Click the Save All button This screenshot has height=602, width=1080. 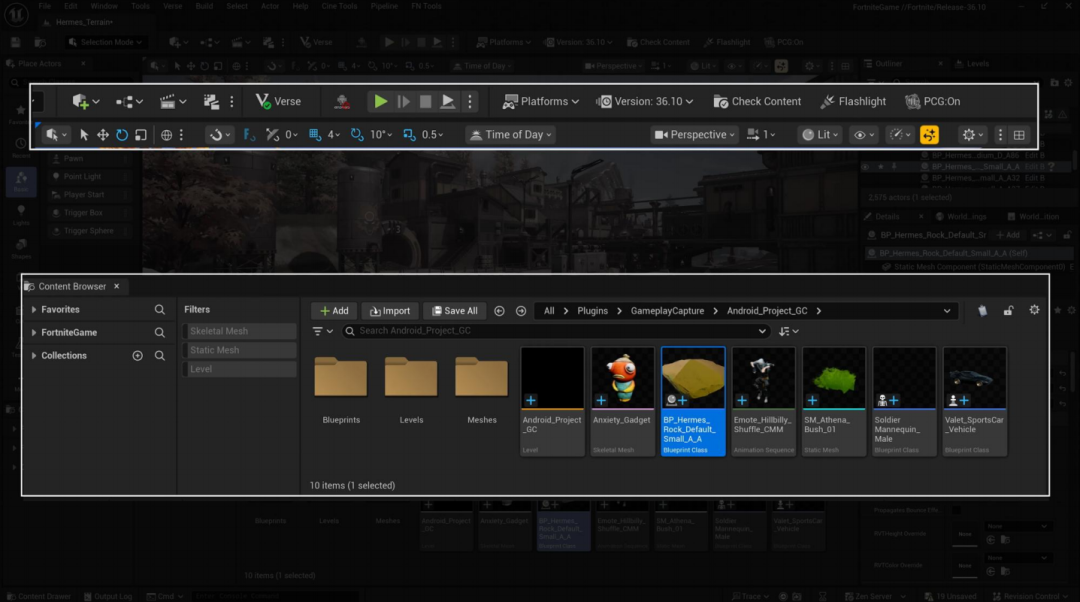pos(454,311)
